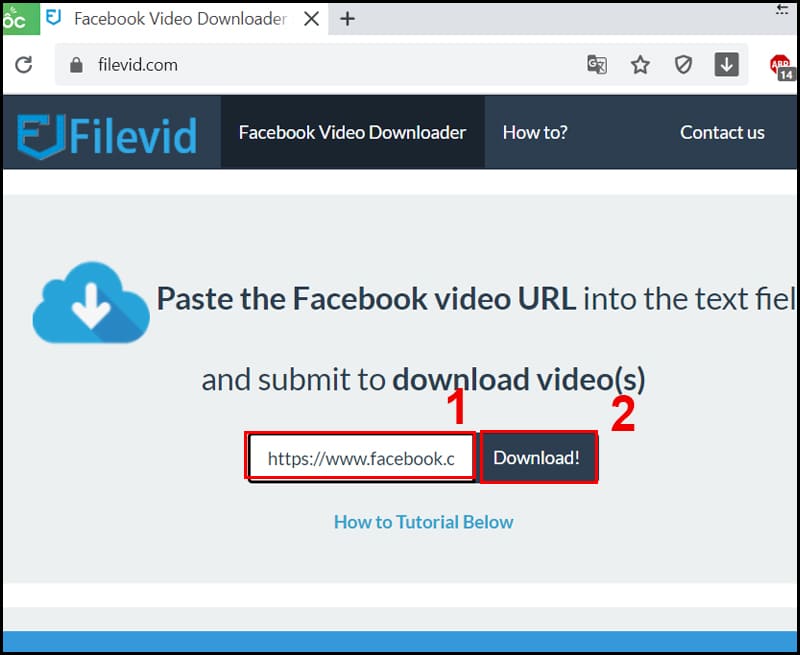Viewport: 800px width, 655px height.
Task: Follow the How to Tutorial Below link
Action: tap(423, 522)
